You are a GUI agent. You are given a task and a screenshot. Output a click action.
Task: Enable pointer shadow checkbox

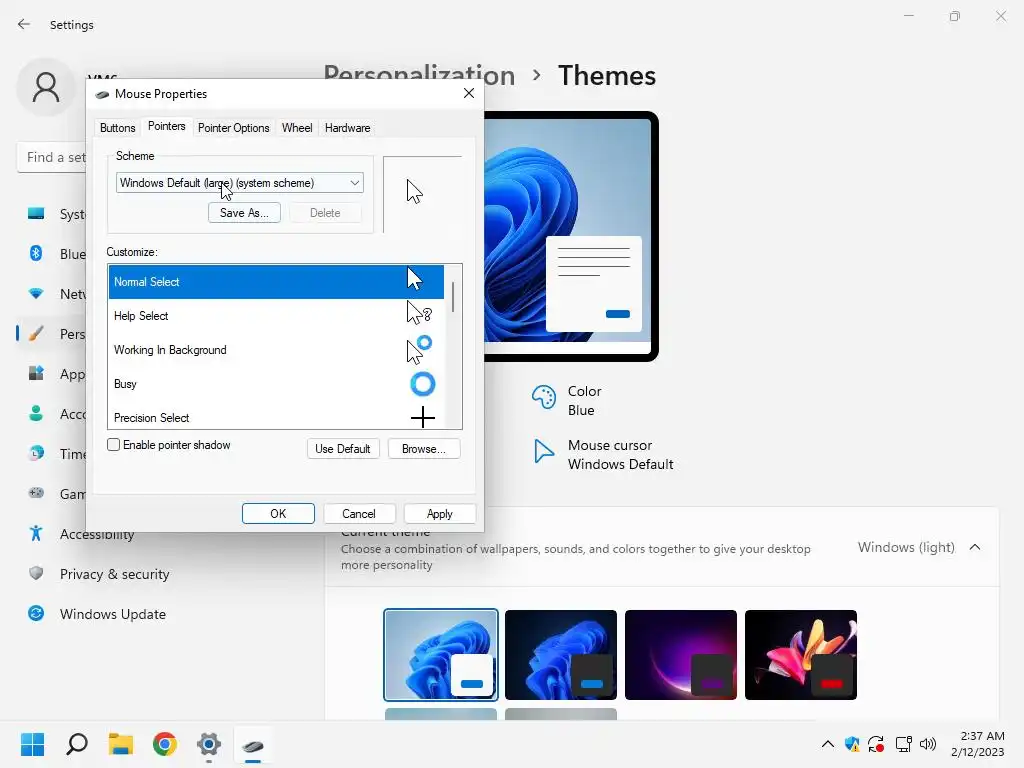114,445
